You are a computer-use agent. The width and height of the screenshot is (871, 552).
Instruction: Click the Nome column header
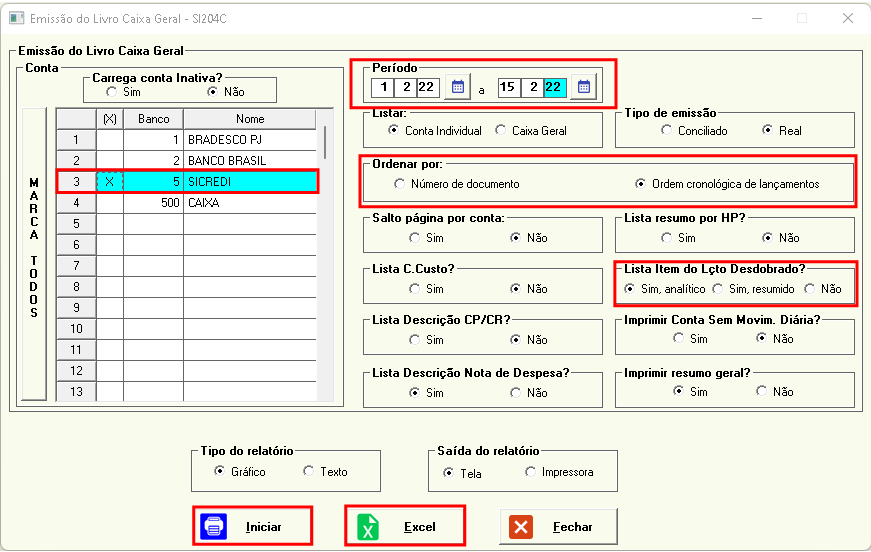tap(250, 119)
